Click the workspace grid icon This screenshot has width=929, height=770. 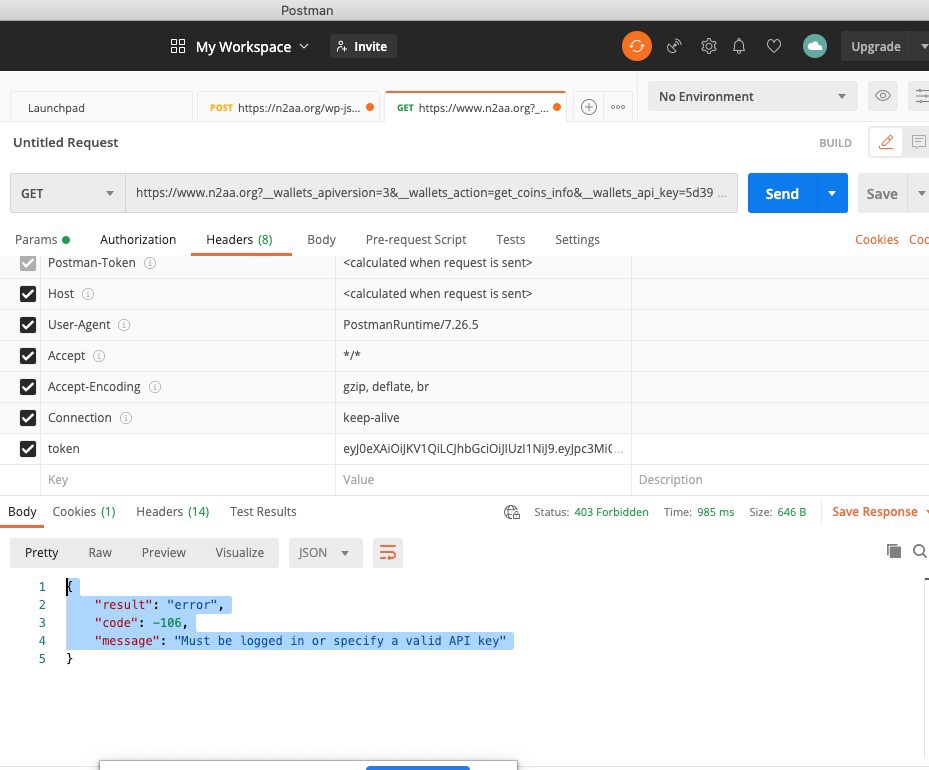click(178, 46)
